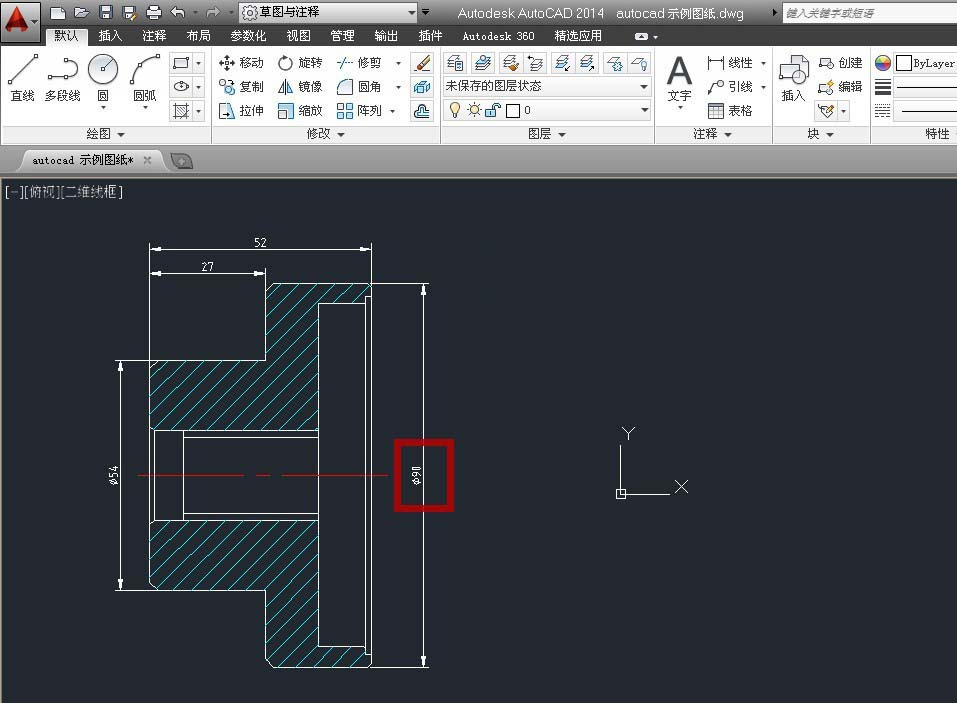Activate the Mirror (镜像) command
Viewport: 957px width, 703px height.
point(300,87)
